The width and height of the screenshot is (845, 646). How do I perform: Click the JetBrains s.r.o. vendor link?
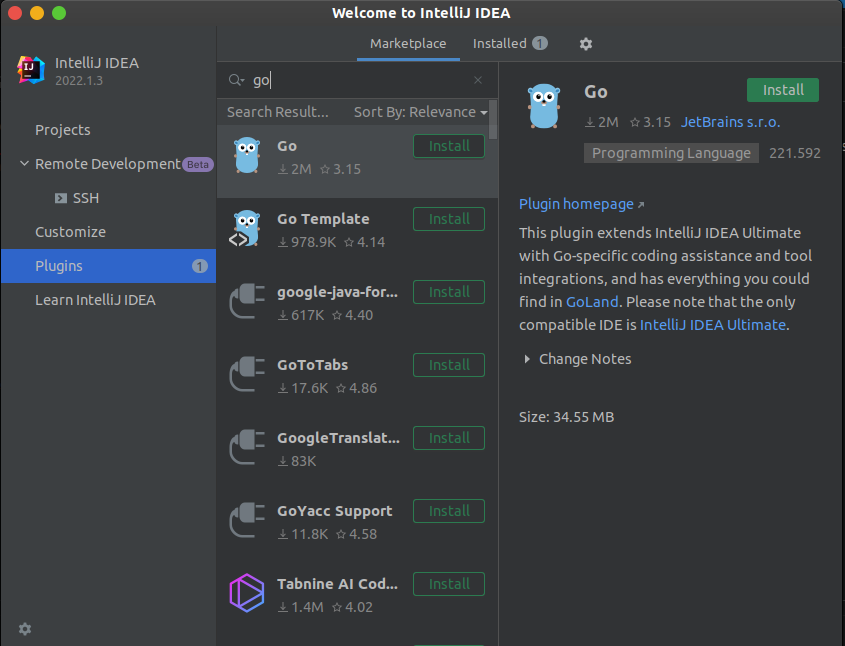(730, 122)
